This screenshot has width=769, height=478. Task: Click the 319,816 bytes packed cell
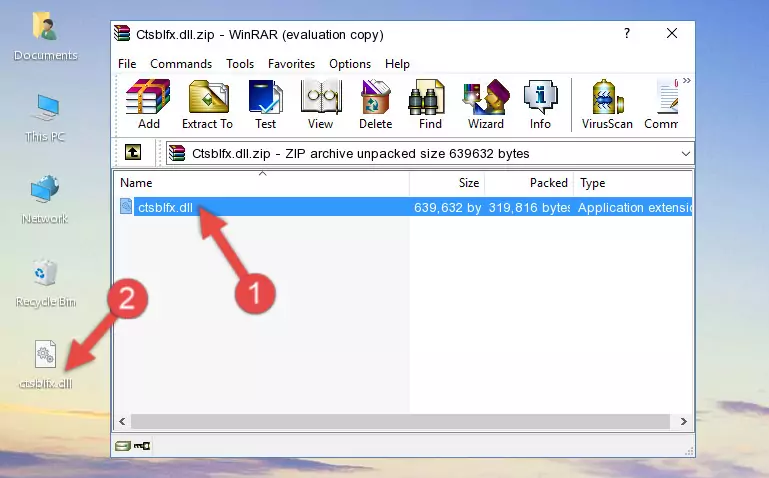(529, 207)
